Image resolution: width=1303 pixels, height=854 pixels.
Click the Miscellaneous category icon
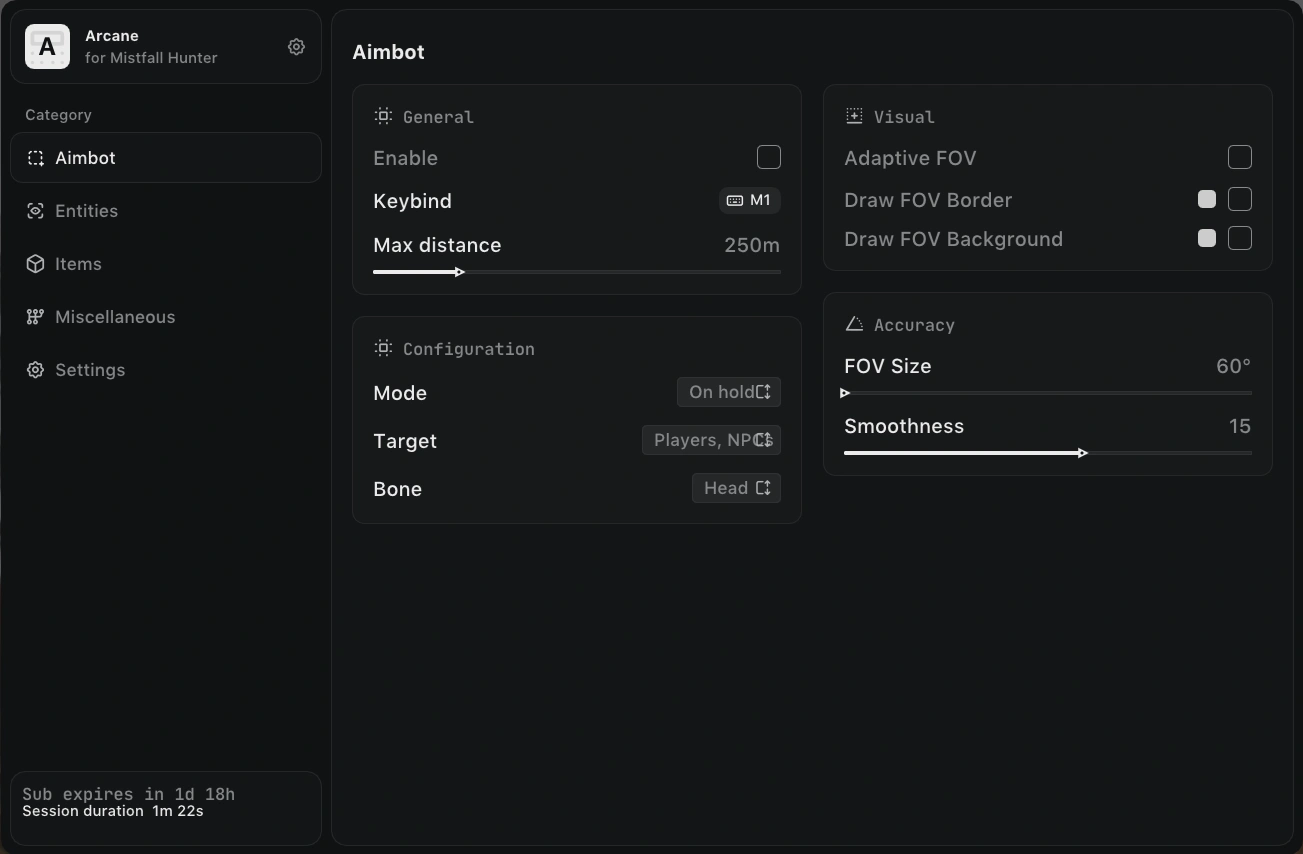click(35, 317)
